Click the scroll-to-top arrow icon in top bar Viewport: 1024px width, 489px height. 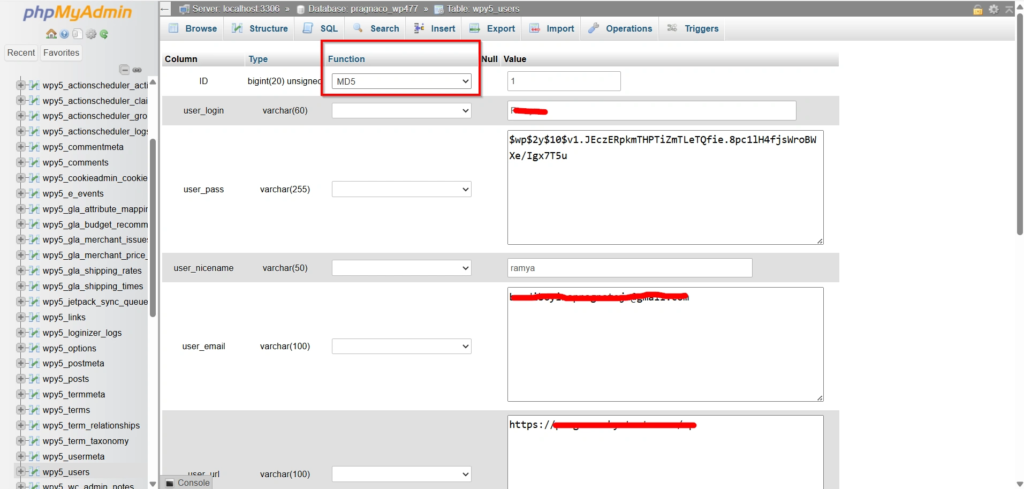(x=1010, y=9)
